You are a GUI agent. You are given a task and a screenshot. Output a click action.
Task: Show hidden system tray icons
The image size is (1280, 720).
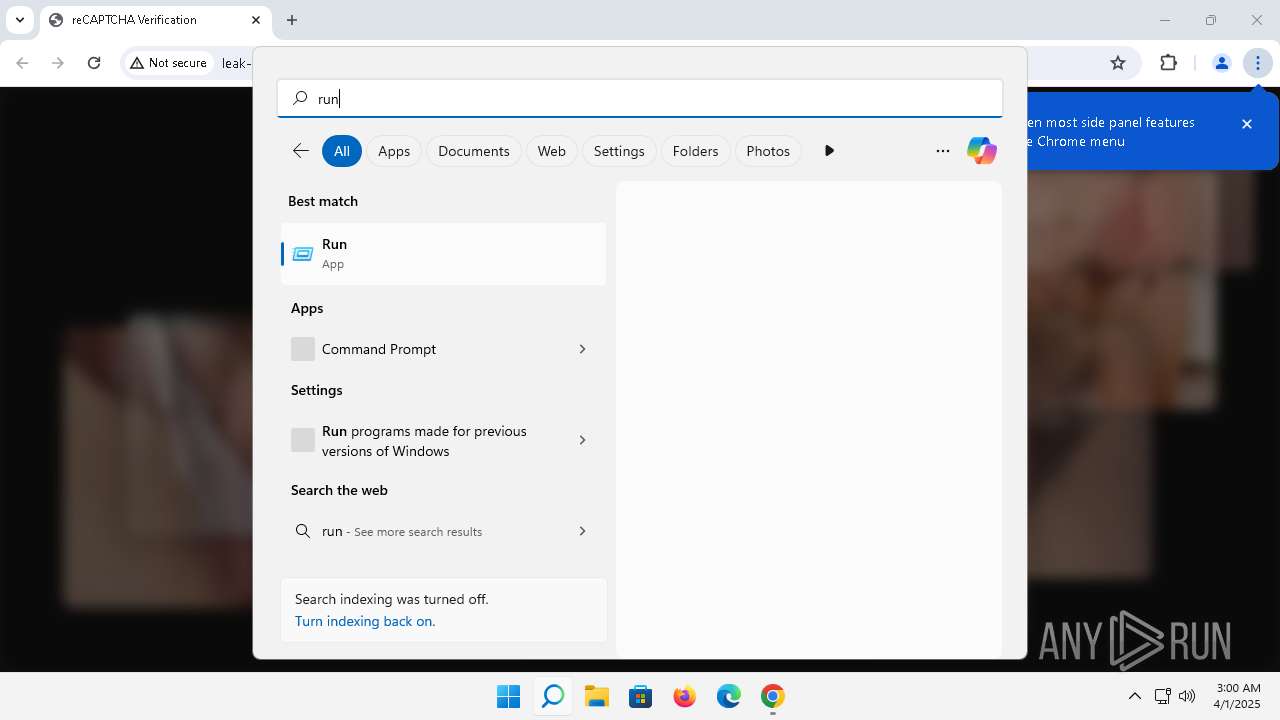[1134, 696]
